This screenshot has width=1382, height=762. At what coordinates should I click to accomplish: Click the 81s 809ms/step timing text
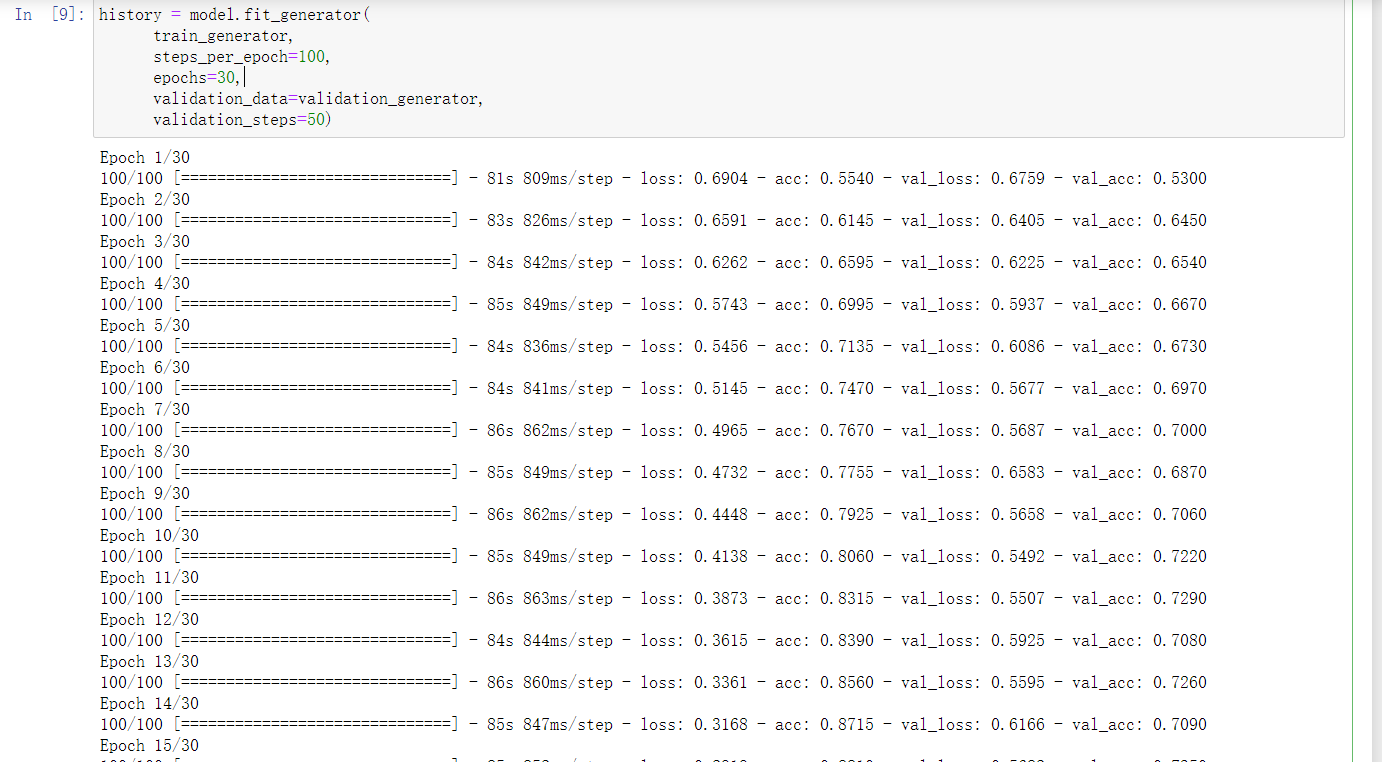pyautogui.click(x=550, y=179)
